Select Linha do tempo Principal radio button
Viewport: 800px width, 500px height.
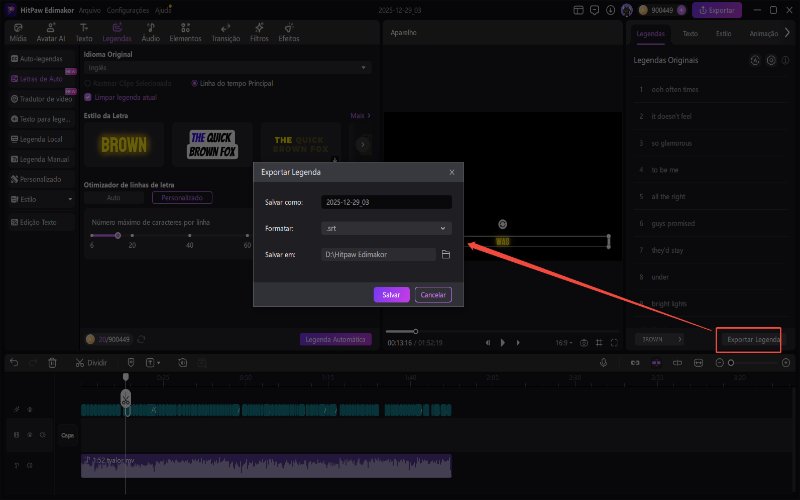pos(193,83)
